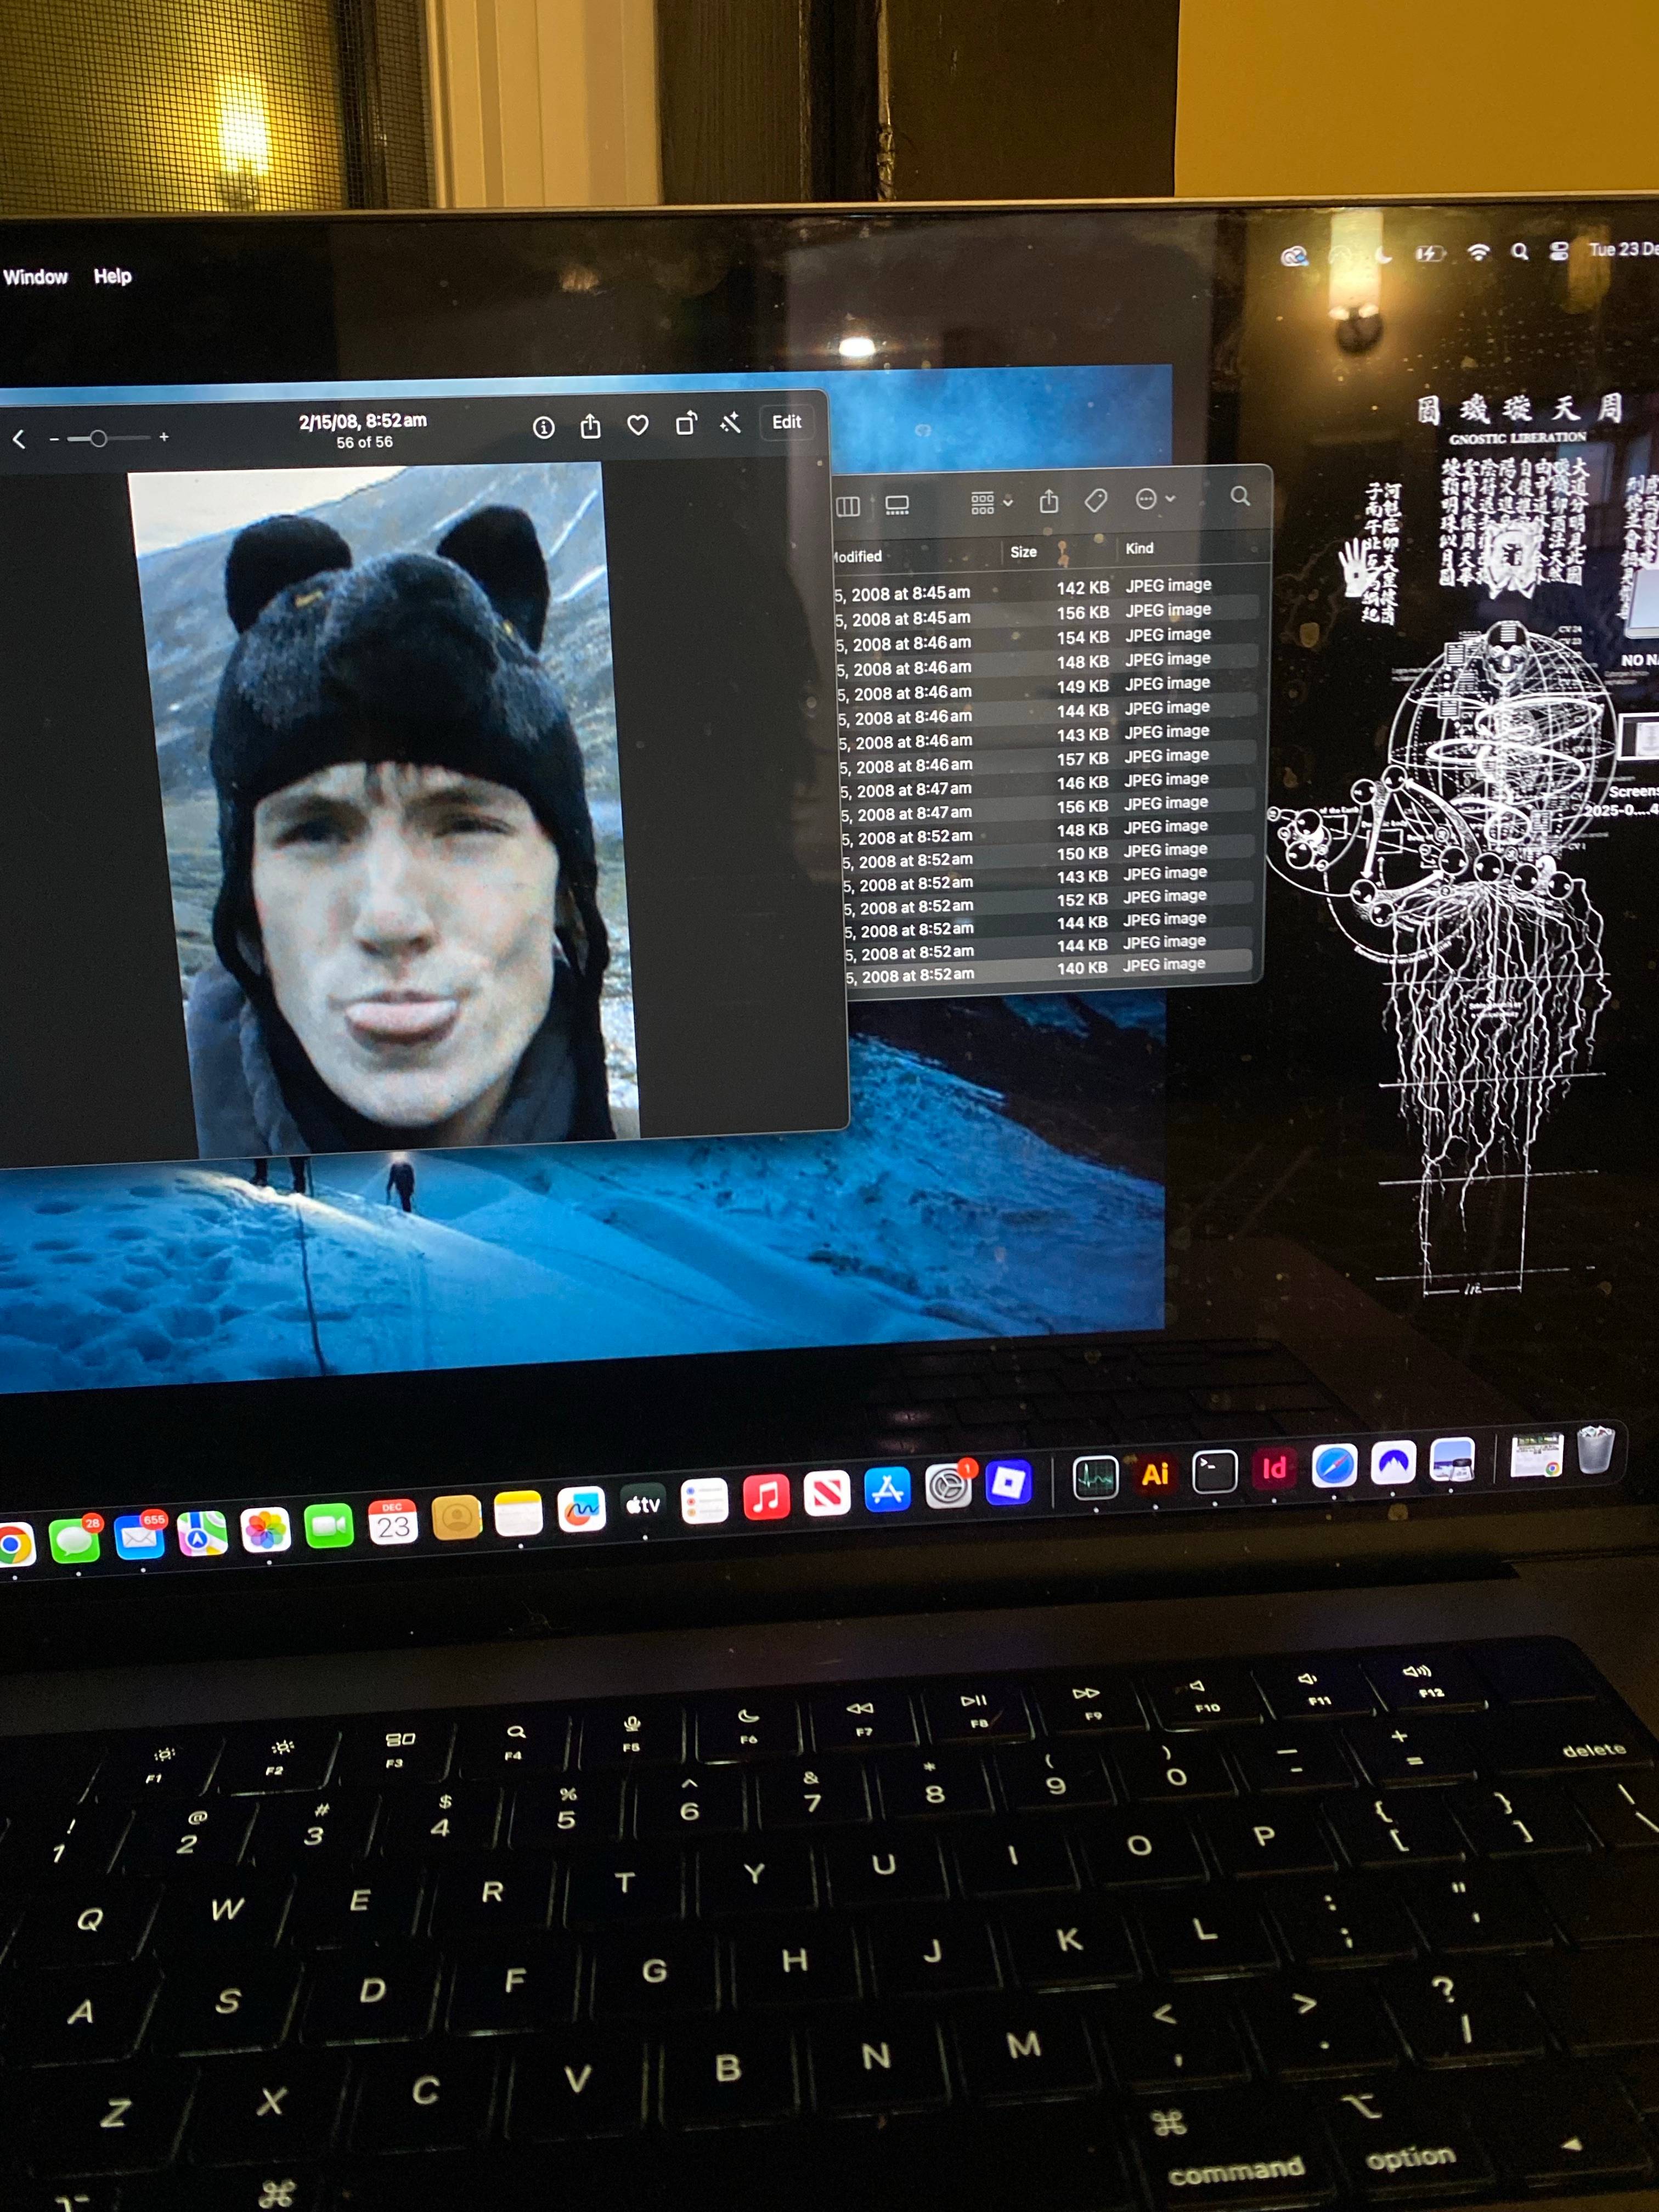Adjust the photo zoom slider
The width and height of the screenshot is (1659, 2212).
pos(98,438)
